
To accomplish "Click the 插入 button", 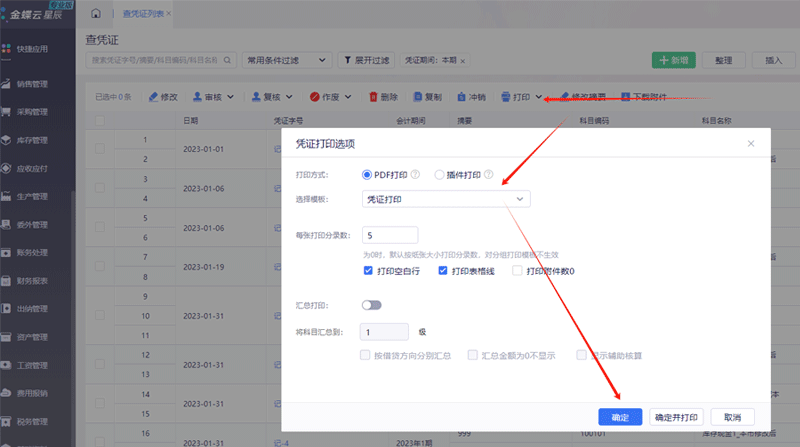I will [x=773, y=60].
